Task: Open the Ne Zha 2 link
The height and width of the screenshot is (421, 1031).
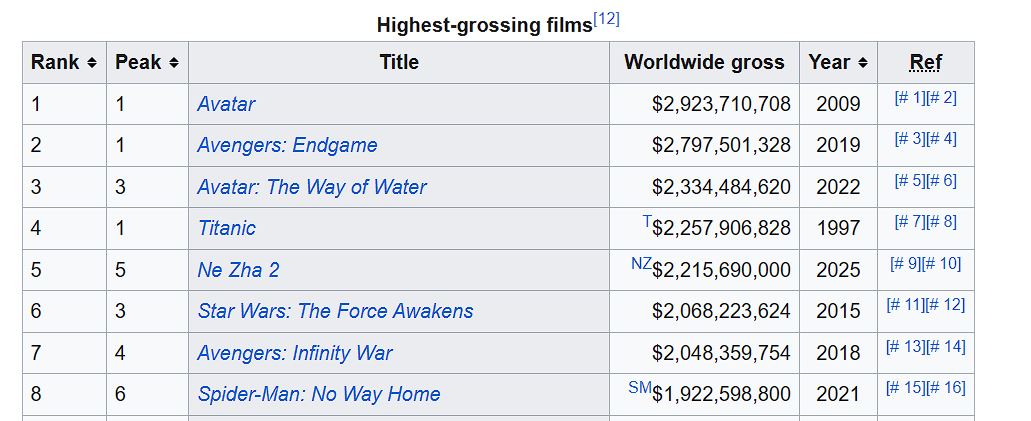Action: [x=238, y=270]
